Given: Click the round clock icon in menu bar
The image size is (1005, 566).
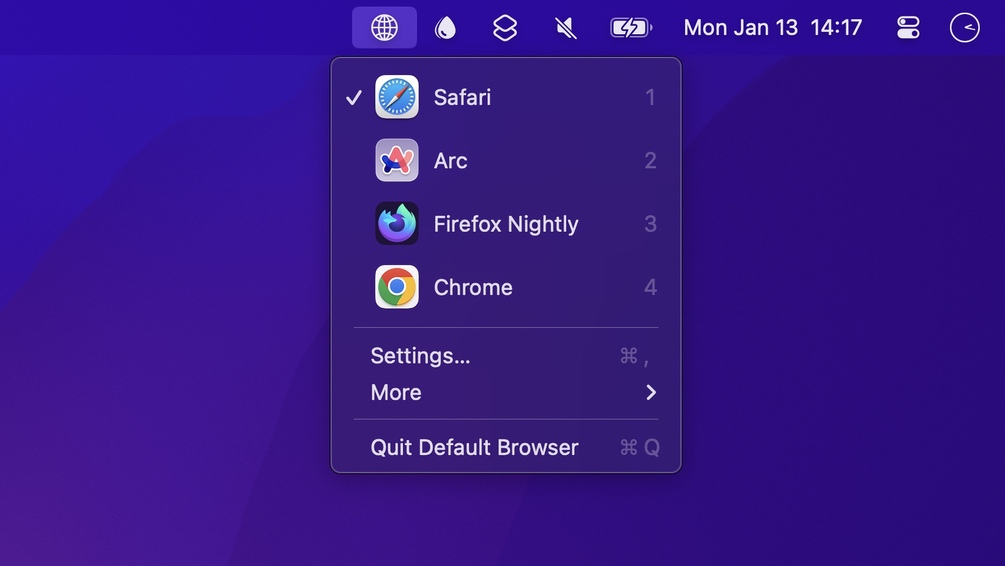Looking at the screenshot, I should tap(964, 28).
